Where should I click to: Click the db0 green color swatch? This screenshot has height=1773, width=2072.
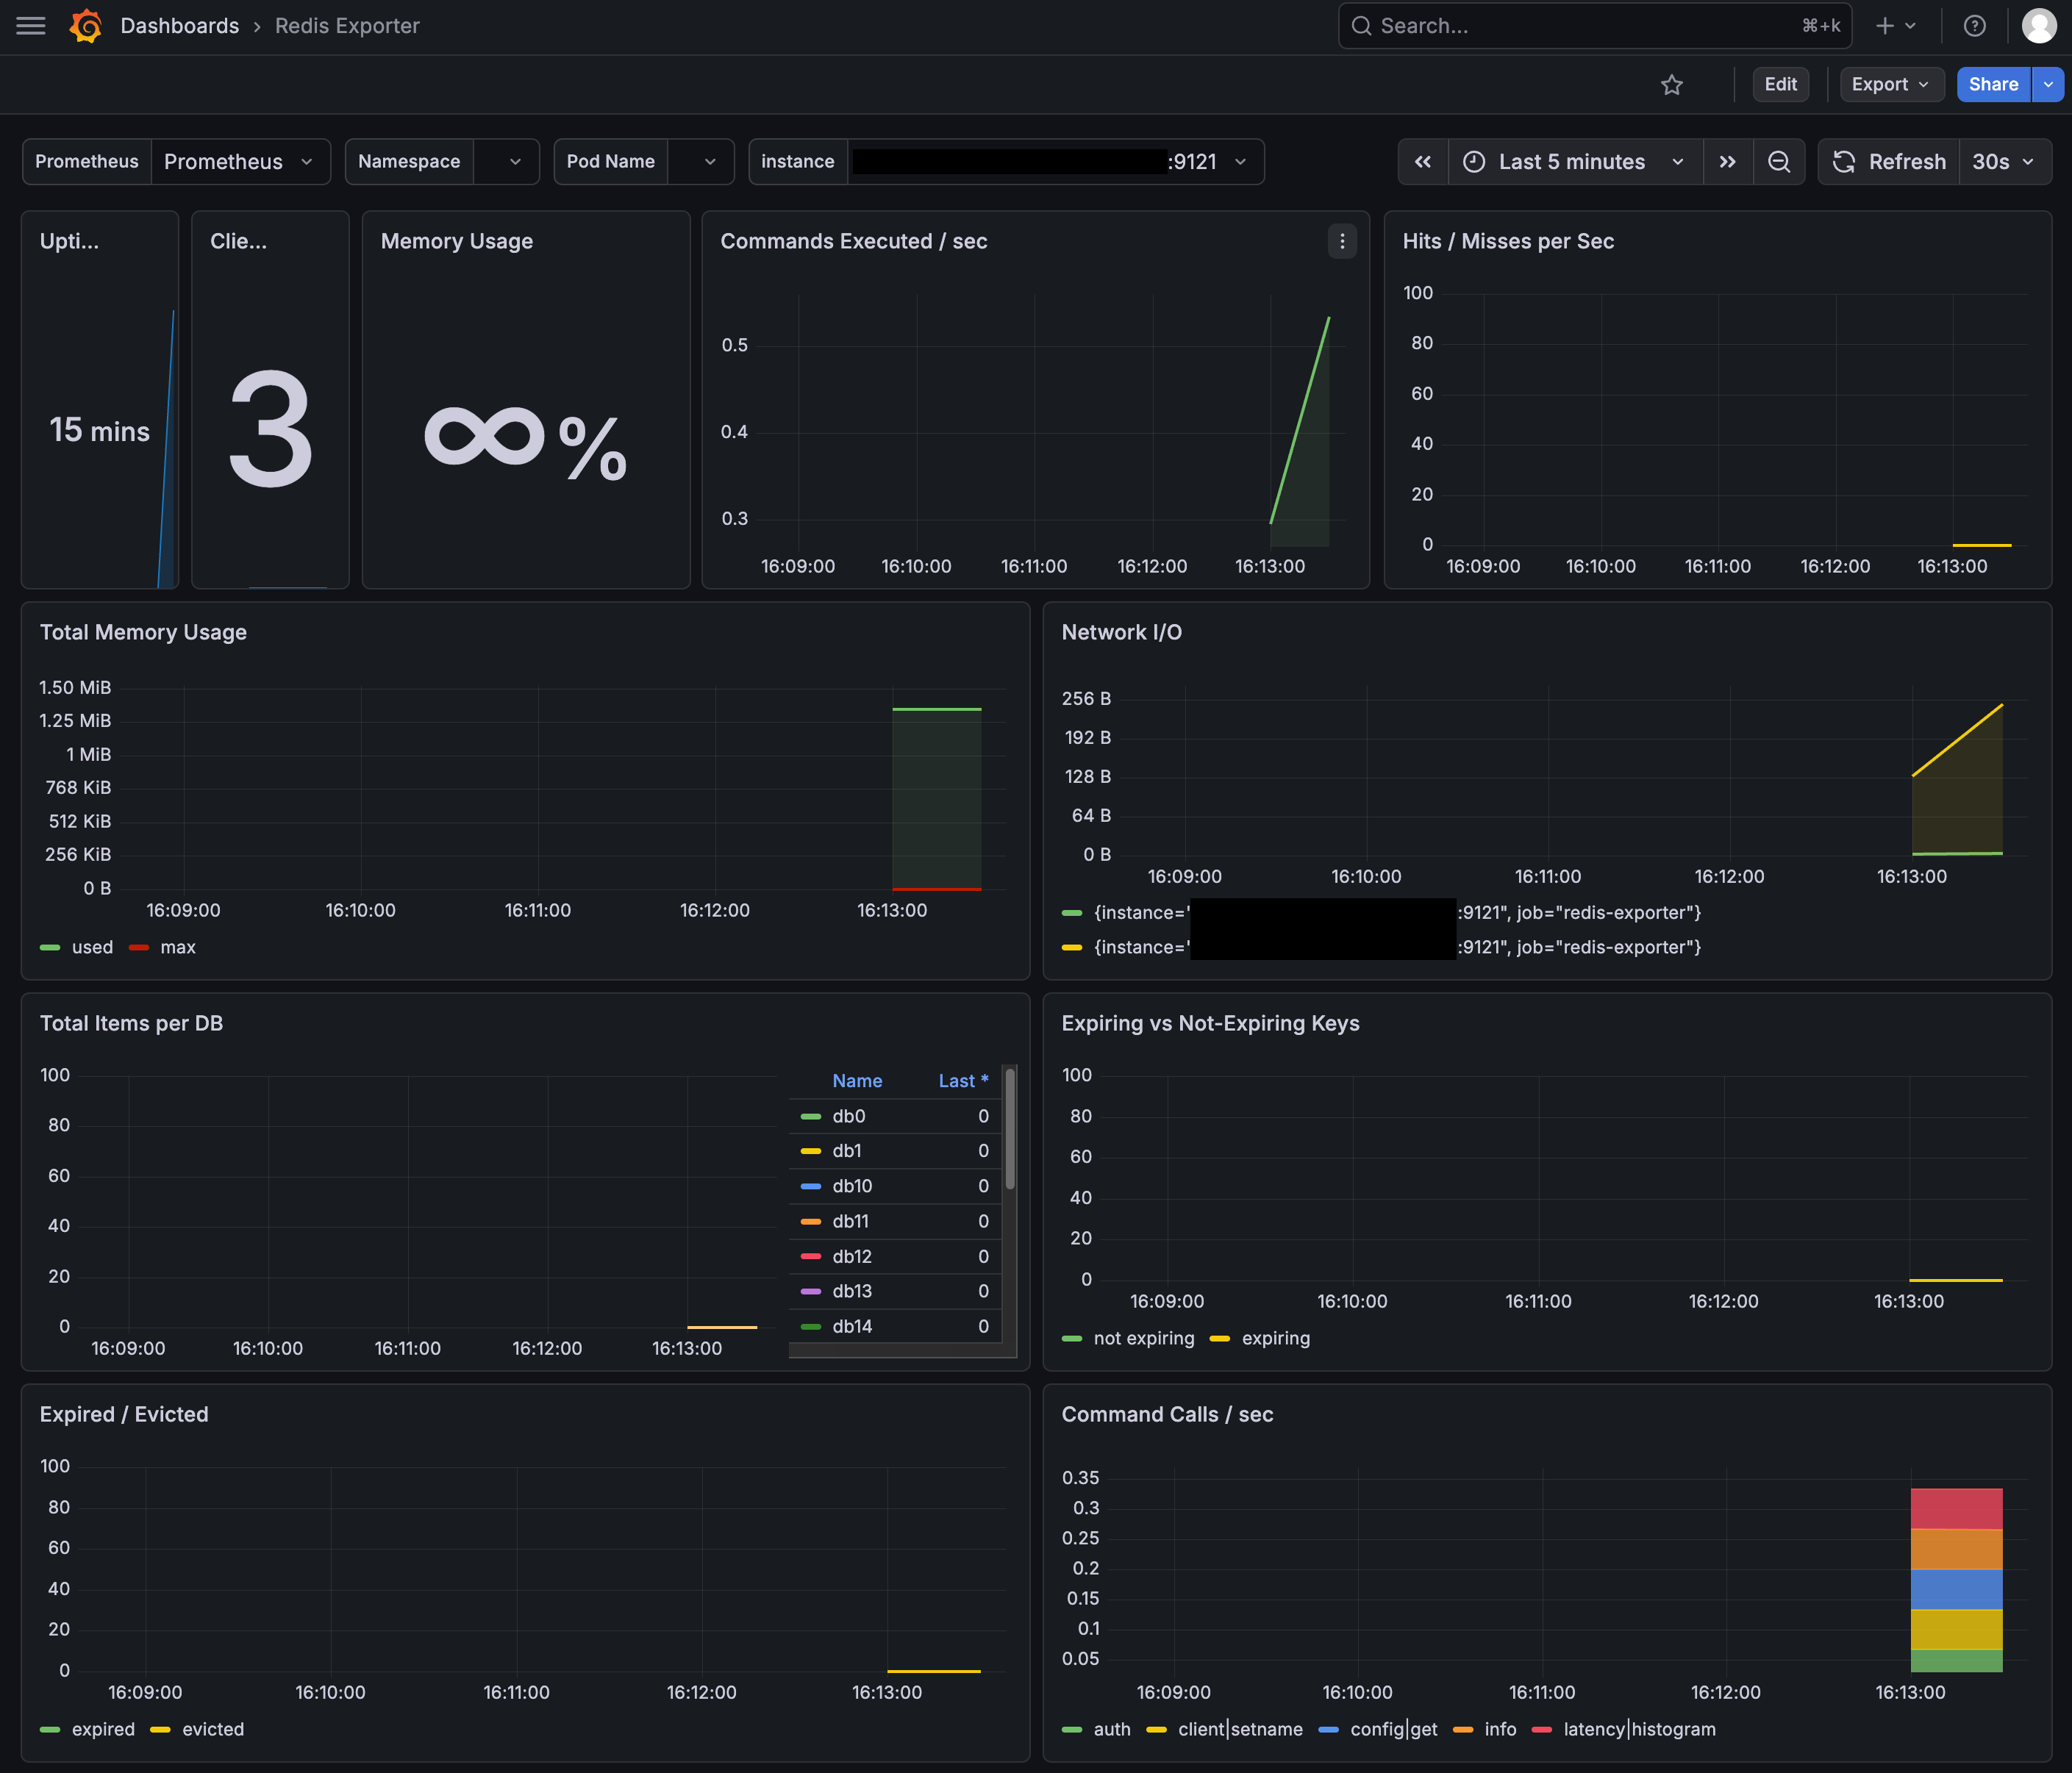click(x=811, y=1116)
